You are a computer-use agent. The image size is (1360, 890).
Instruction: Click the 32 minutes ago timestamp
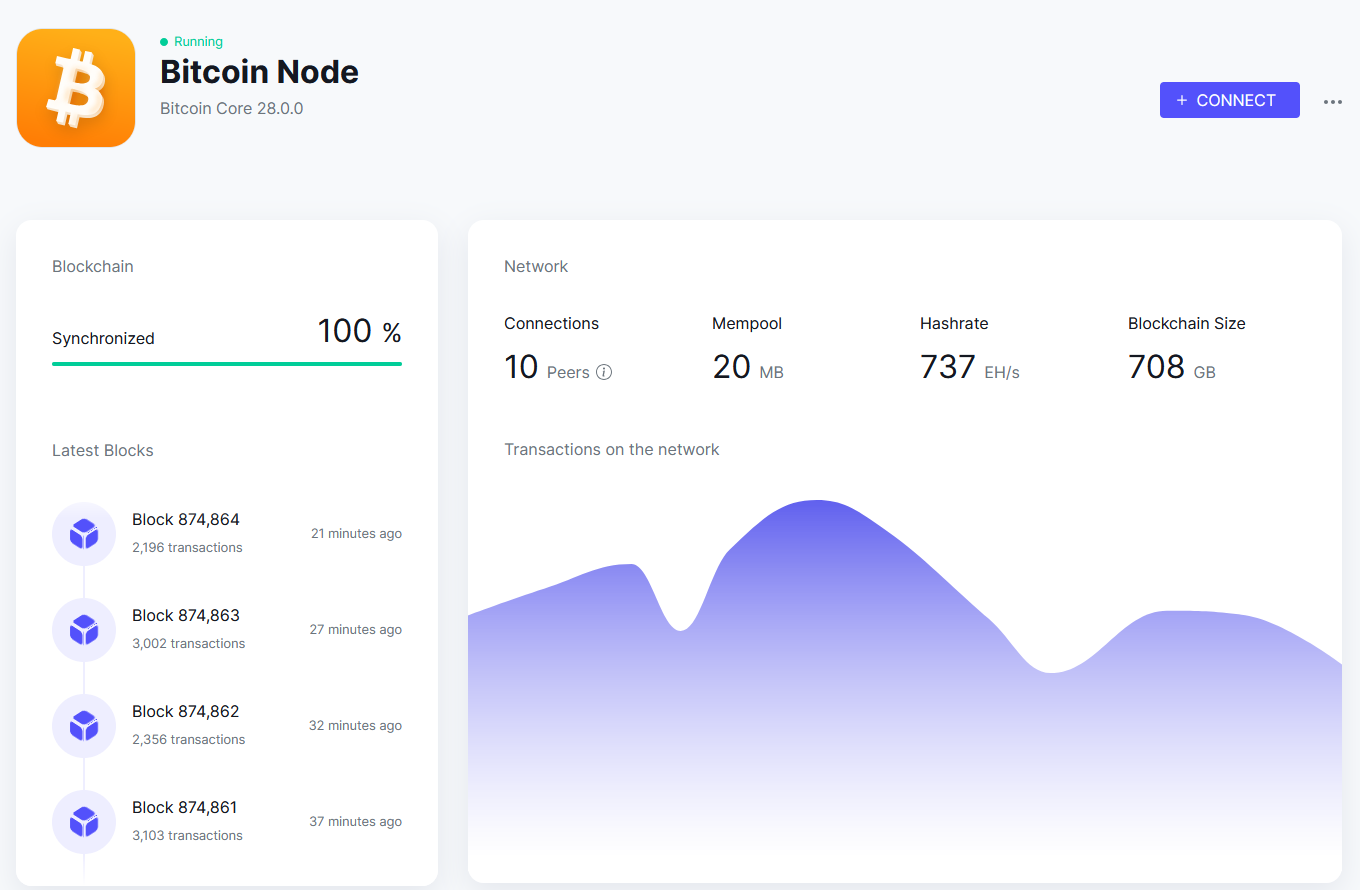pyautogui.click(x=355, y=726)
